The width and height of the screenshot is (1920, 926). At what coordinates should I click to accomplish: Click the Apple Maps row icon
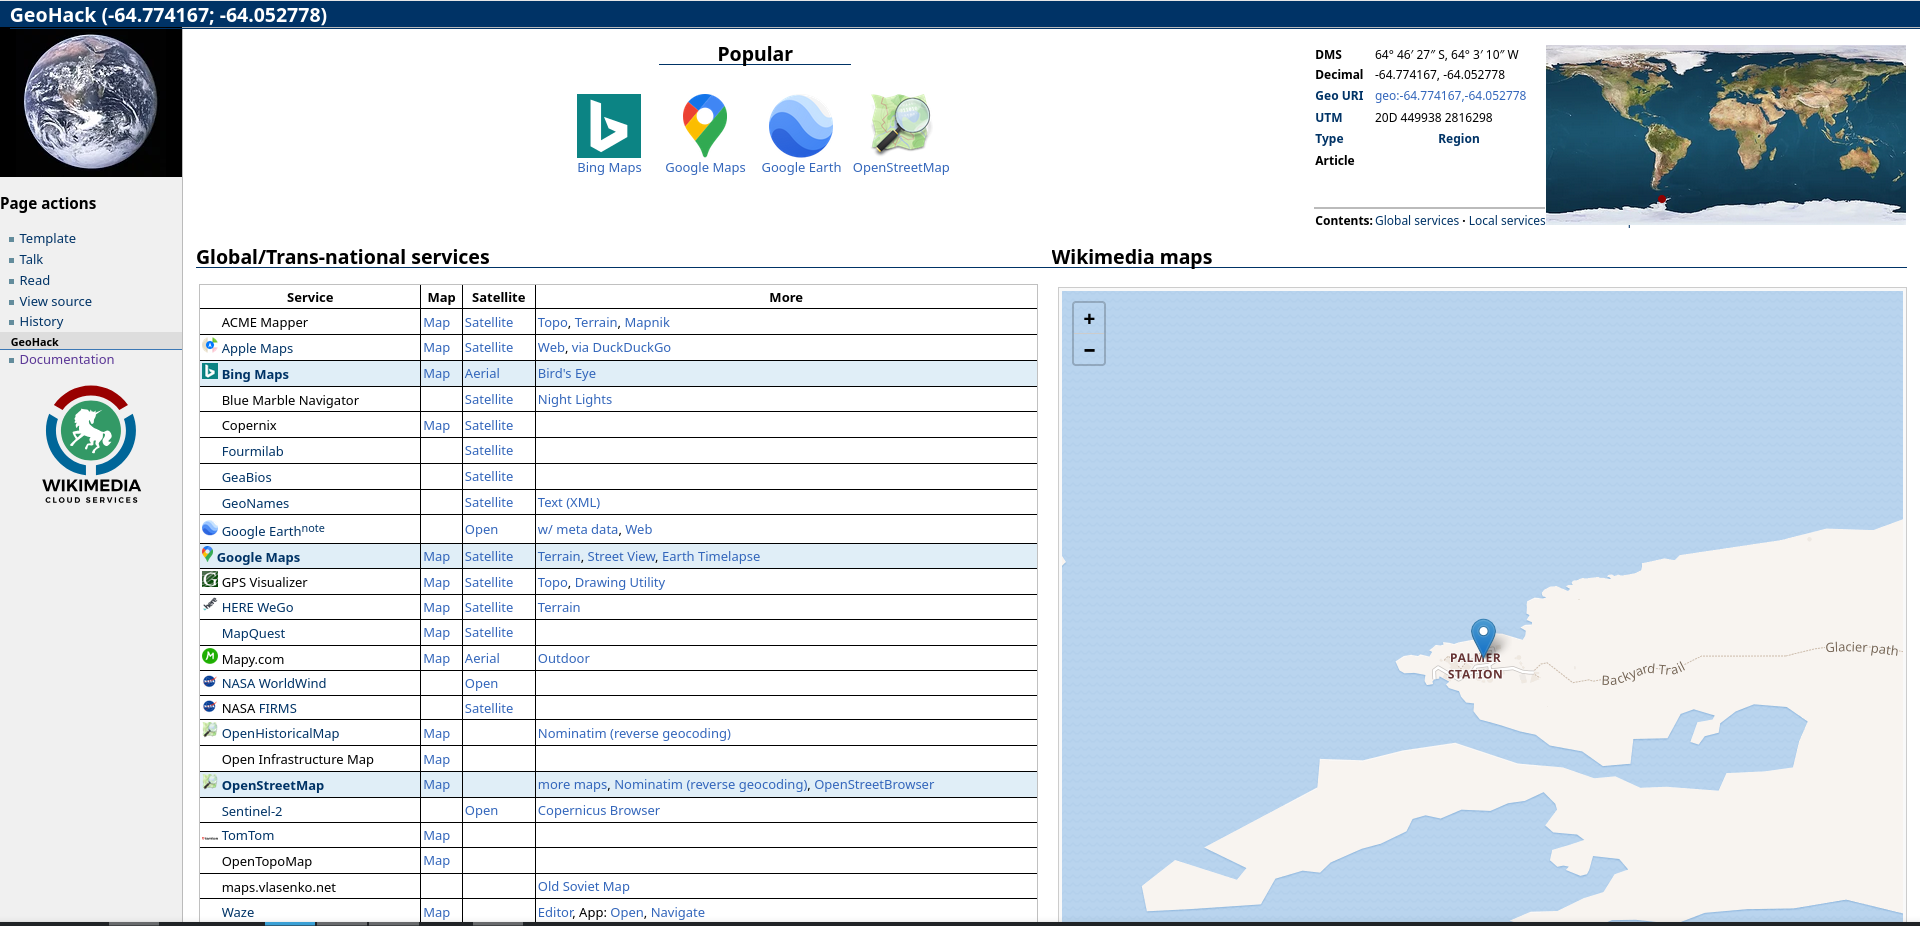tap(210, 345)
